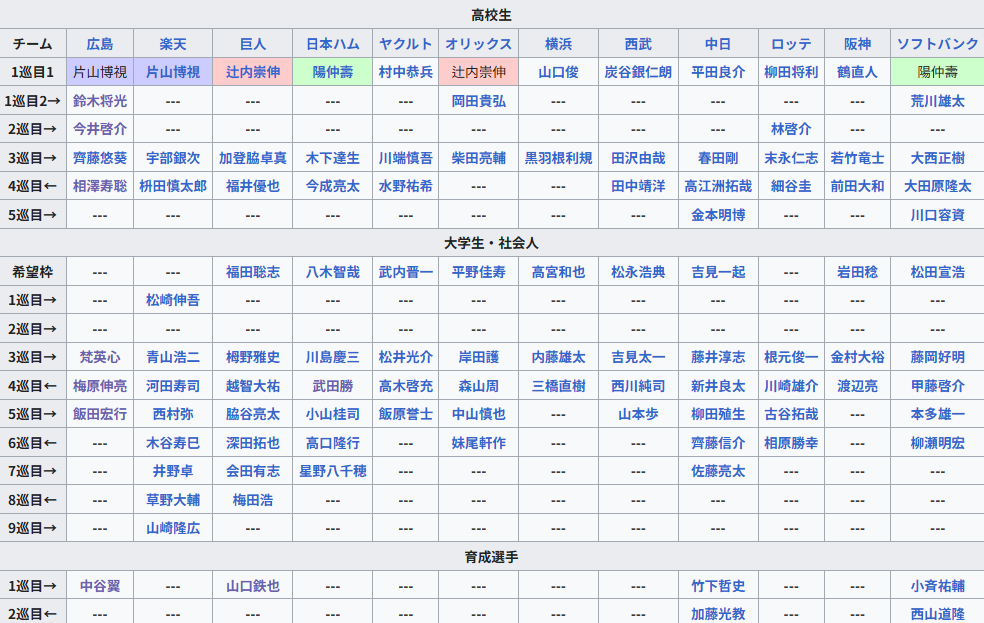Image resolution: width=984 pixels, height=623 pixels.
Task: Open the ソフトバンク team link
Action: pyautogui.click(x=937, y=44)
